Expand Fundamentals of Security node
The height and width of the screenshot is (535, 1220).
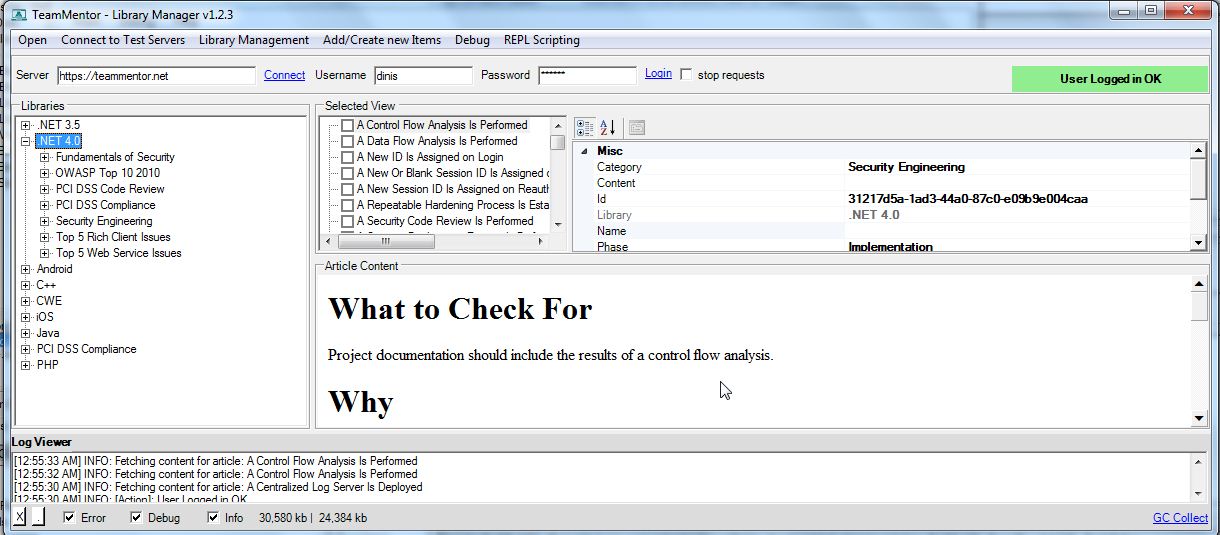coord(45,157)
